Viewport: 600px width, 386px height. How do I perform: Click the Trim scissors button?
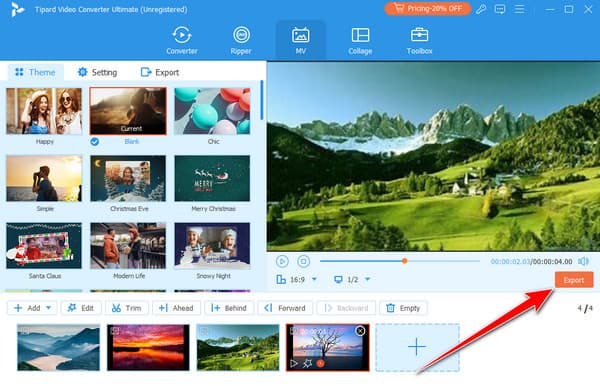[127, 308]
